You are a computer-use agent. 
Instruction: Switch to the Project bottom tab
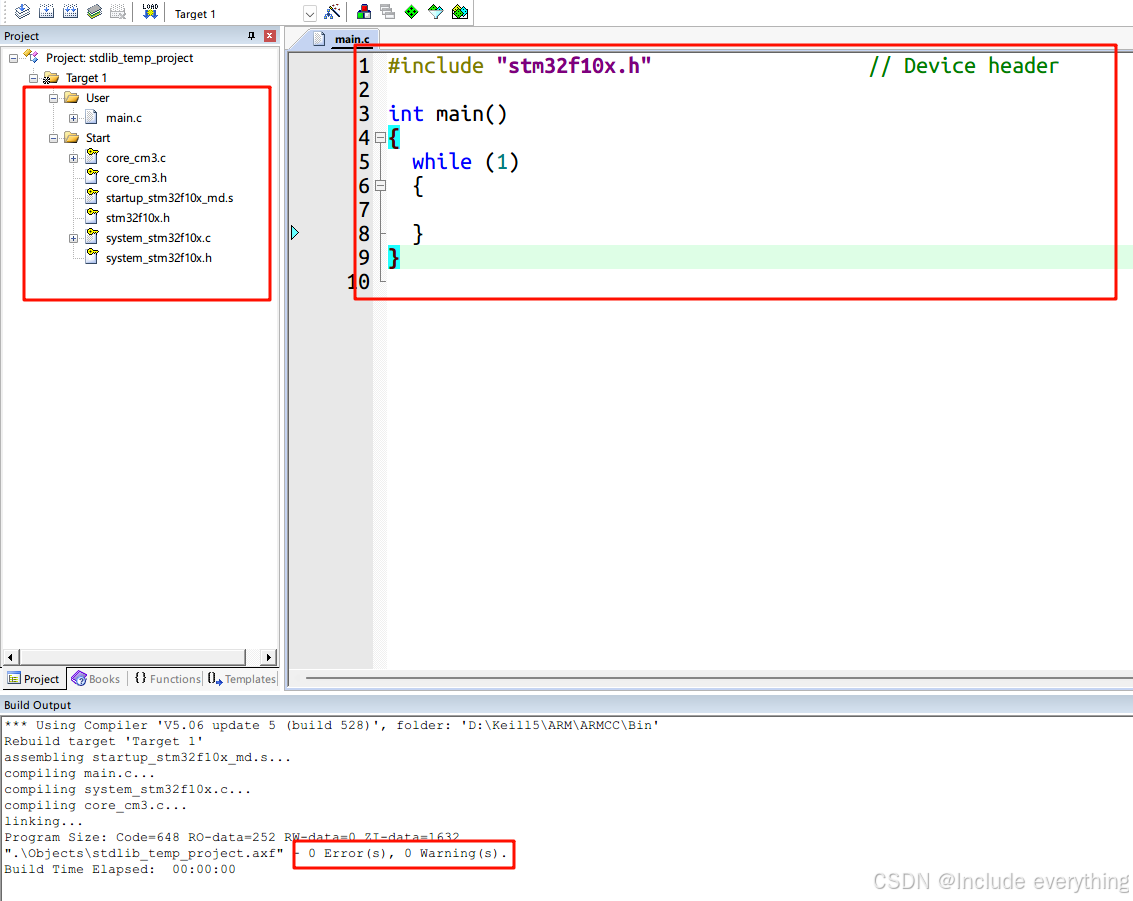pyautogui.click(x=33, y=679)
